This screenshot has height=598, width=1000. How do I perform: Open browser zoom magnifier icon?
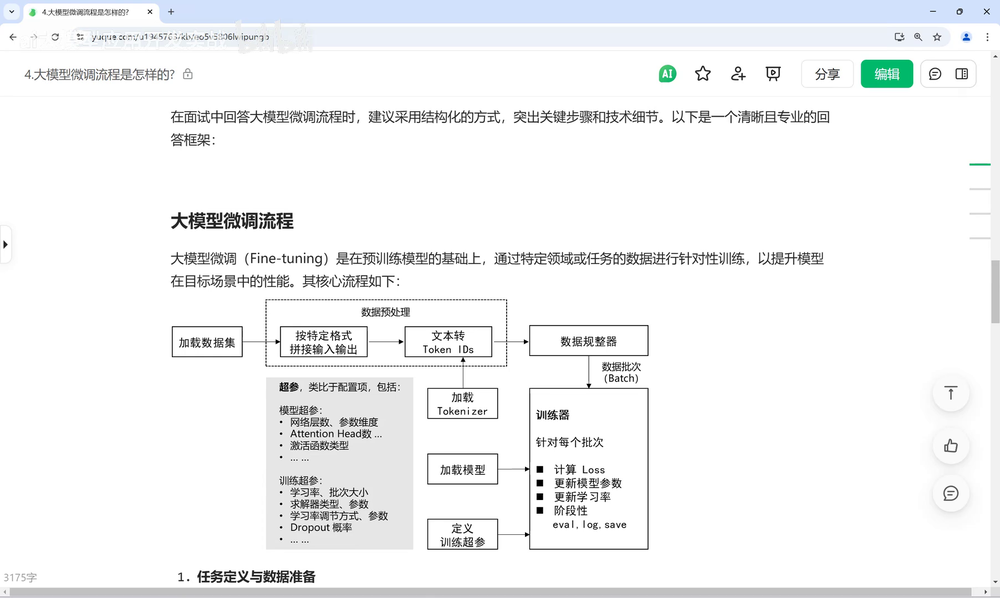click(918, 37)
